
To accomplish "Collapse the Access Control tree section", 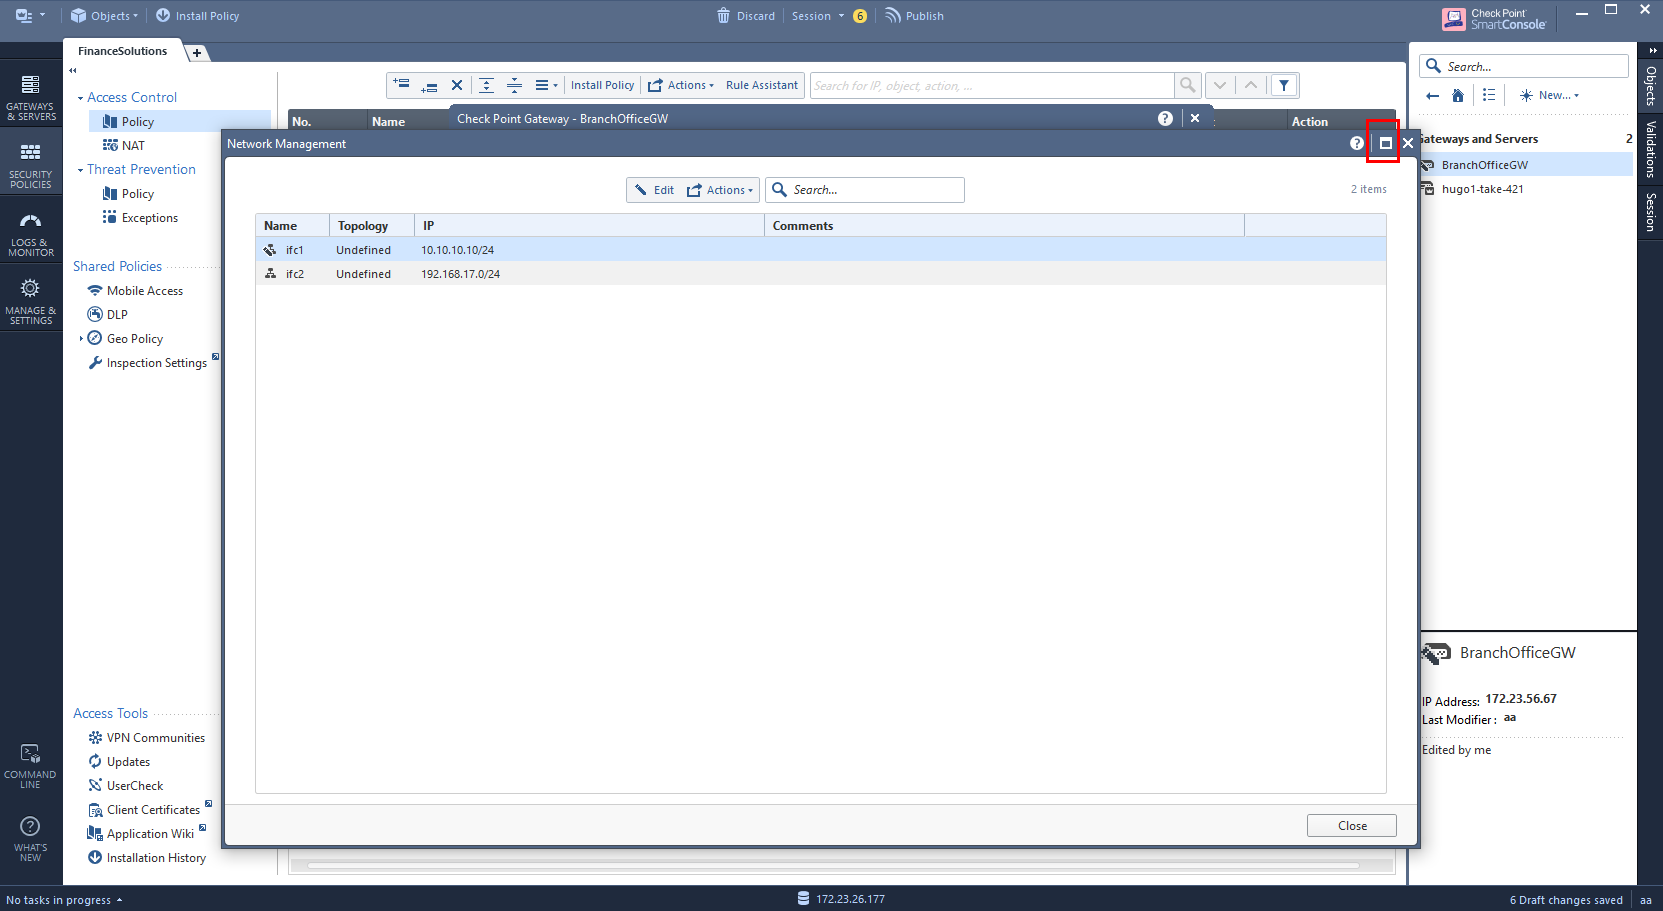I will click(x=80, y=98).
